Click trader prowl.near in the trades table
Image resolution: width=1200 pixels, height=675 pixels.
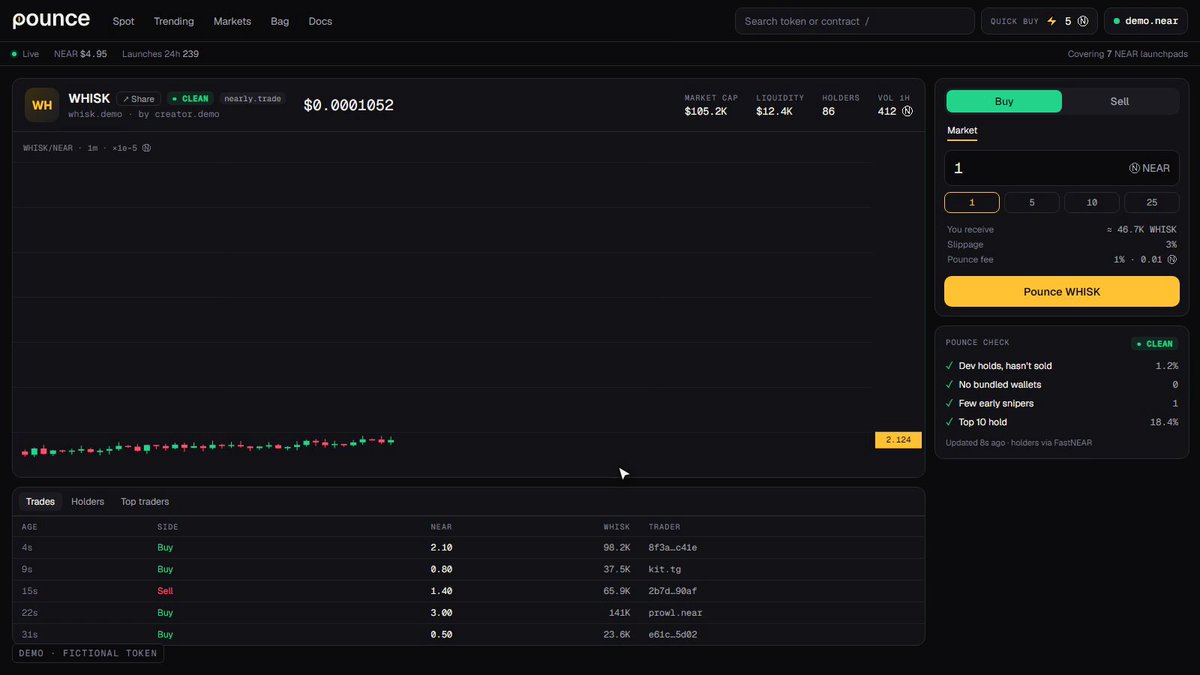point(675,613)
